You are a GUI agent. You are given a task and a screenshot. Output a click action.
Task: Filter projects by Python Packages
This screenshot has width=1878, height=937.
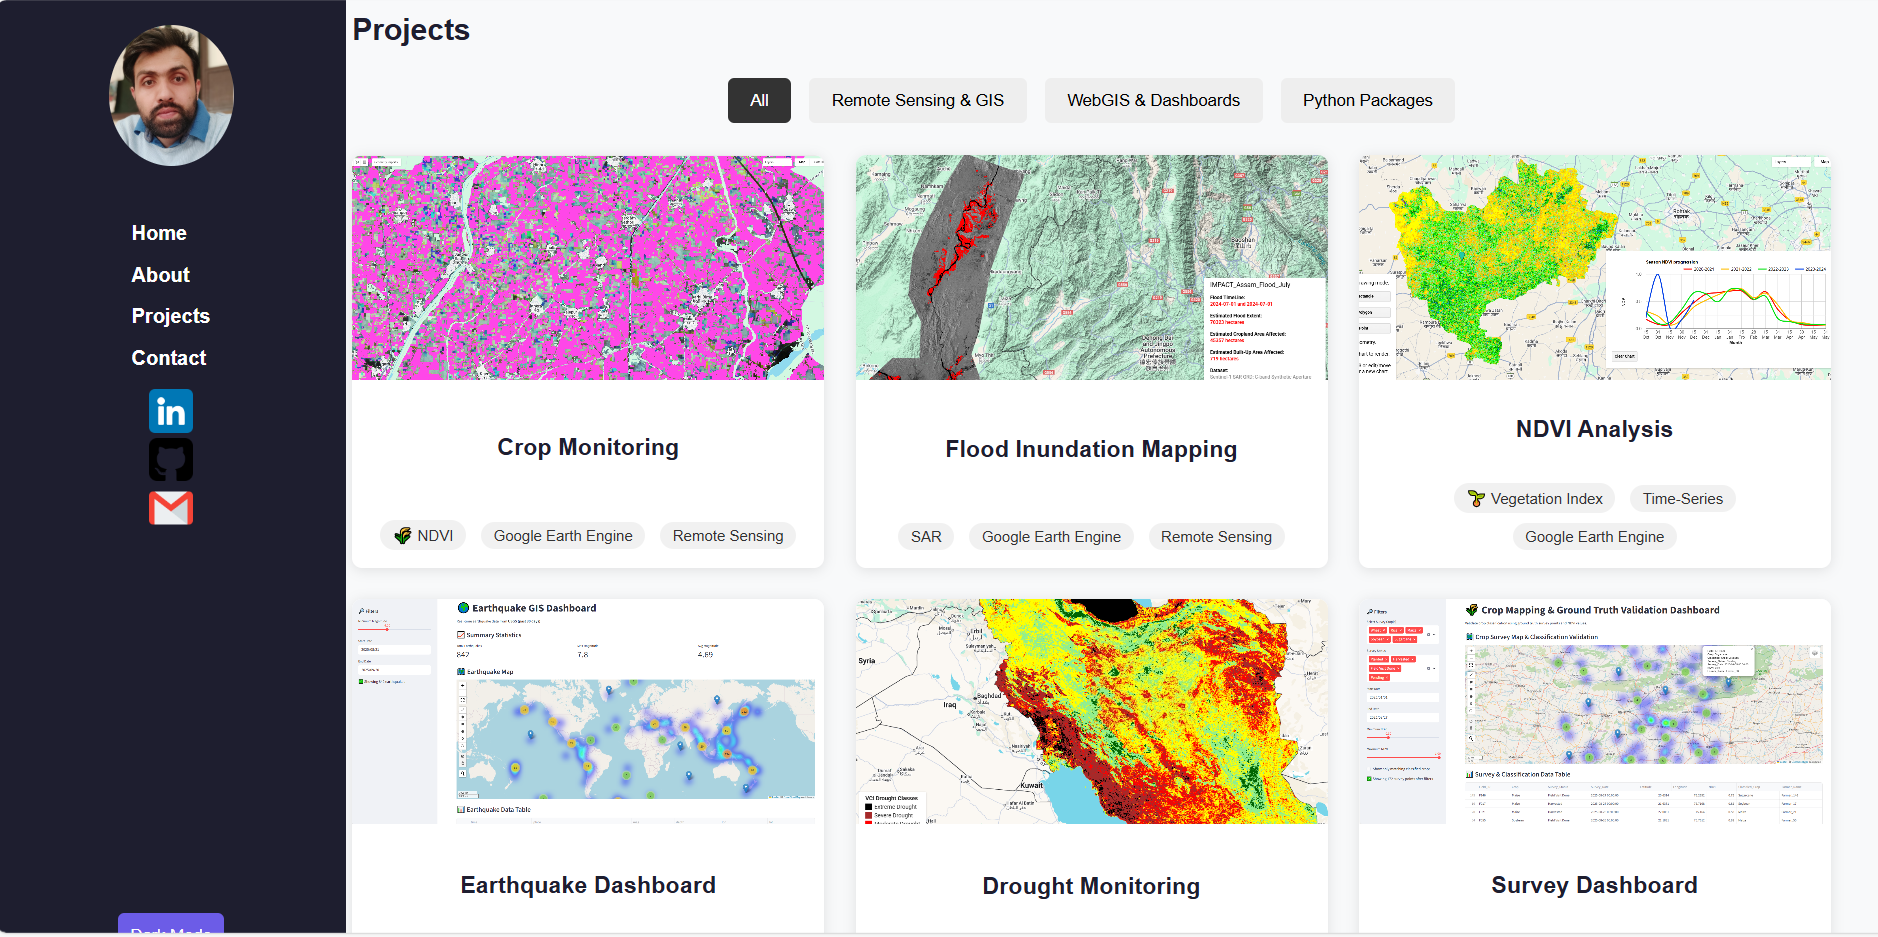pyautogui.click(x=1367, y=100)
